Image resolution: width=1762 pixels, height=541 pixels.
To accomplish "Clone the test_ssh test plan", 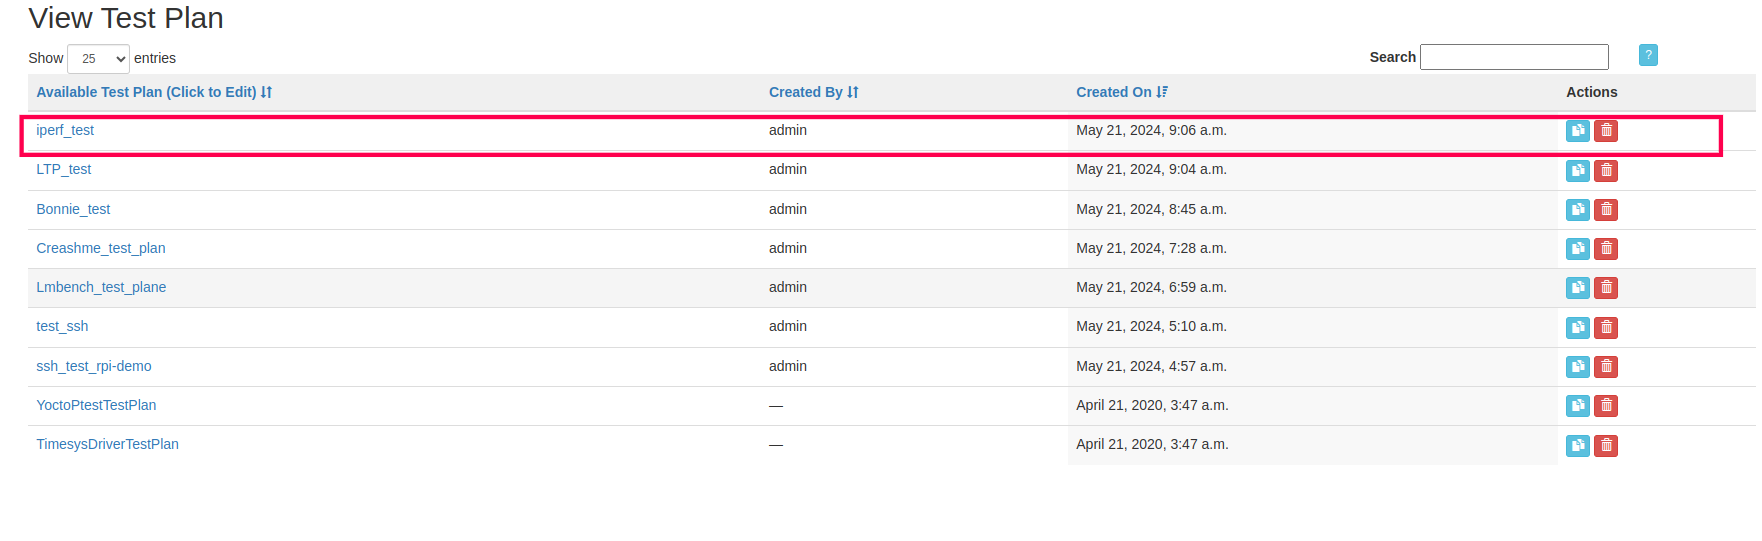I will coord(1577,327).
